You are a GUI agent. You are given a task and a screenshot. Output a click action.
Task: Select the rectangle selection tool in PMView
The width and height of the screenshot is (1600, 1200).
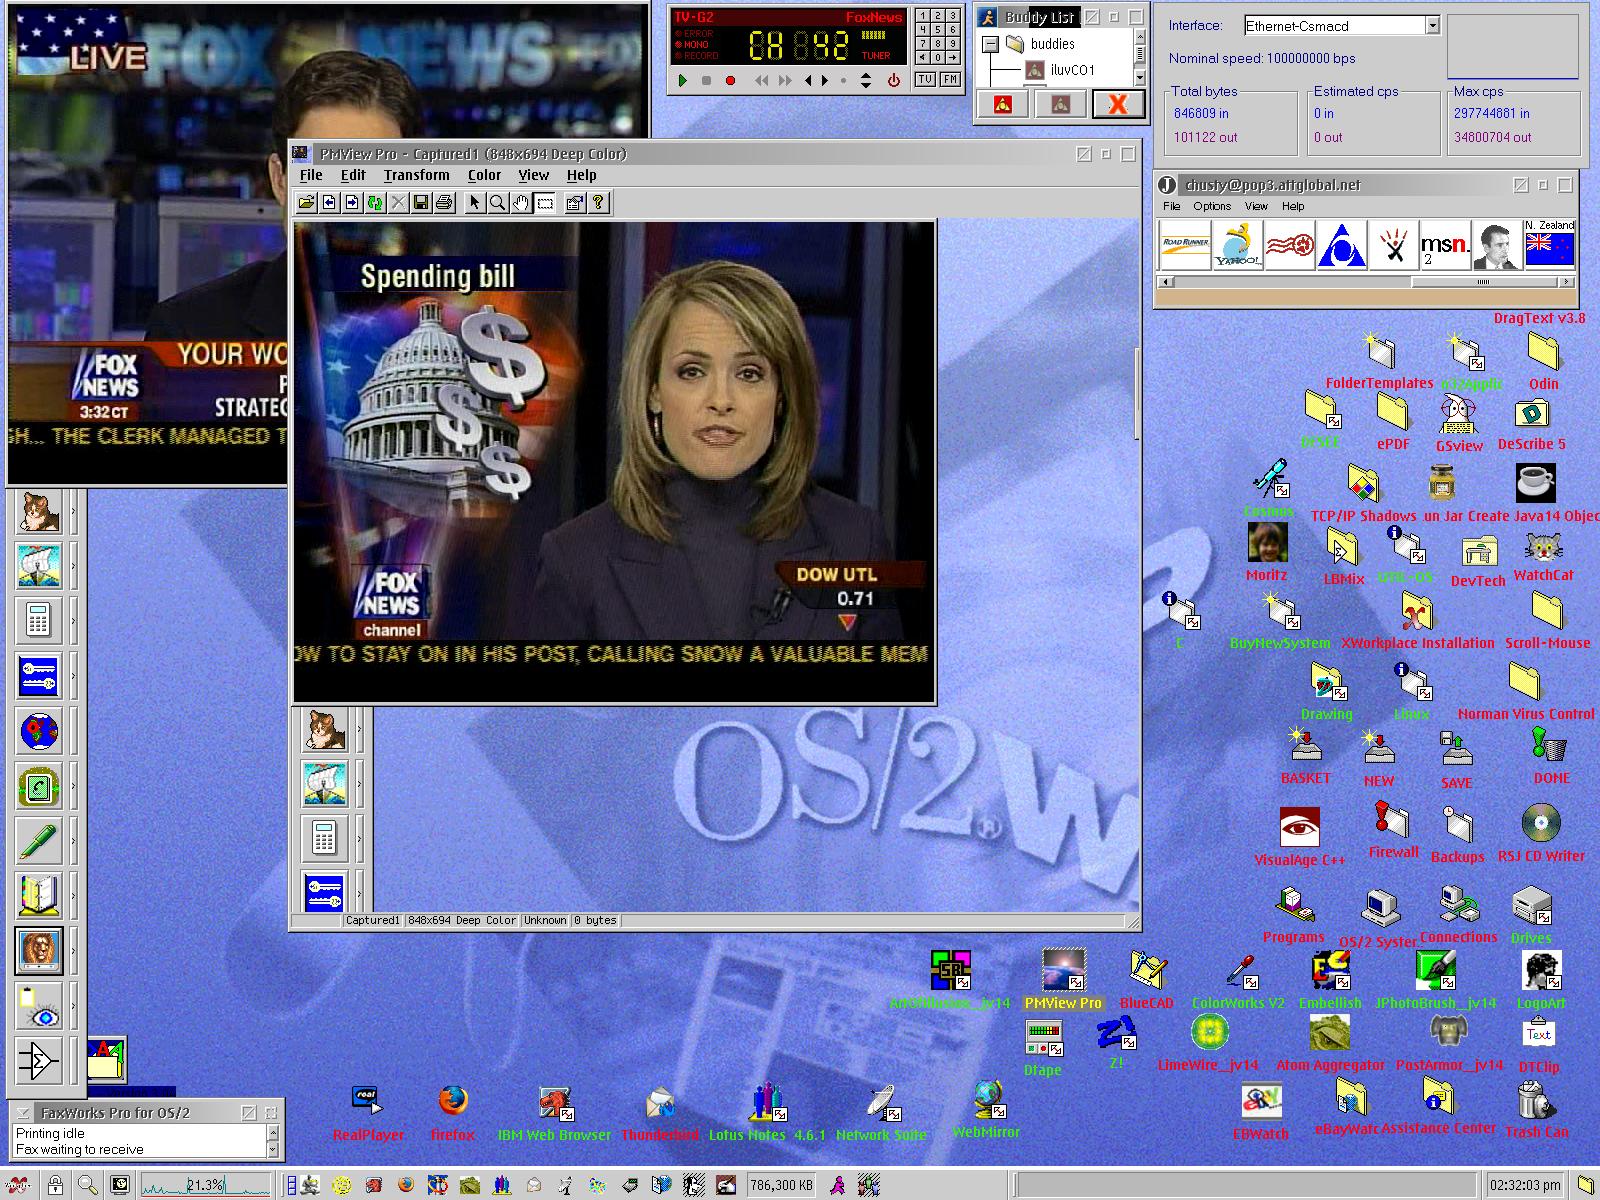[x=545, y=203]
